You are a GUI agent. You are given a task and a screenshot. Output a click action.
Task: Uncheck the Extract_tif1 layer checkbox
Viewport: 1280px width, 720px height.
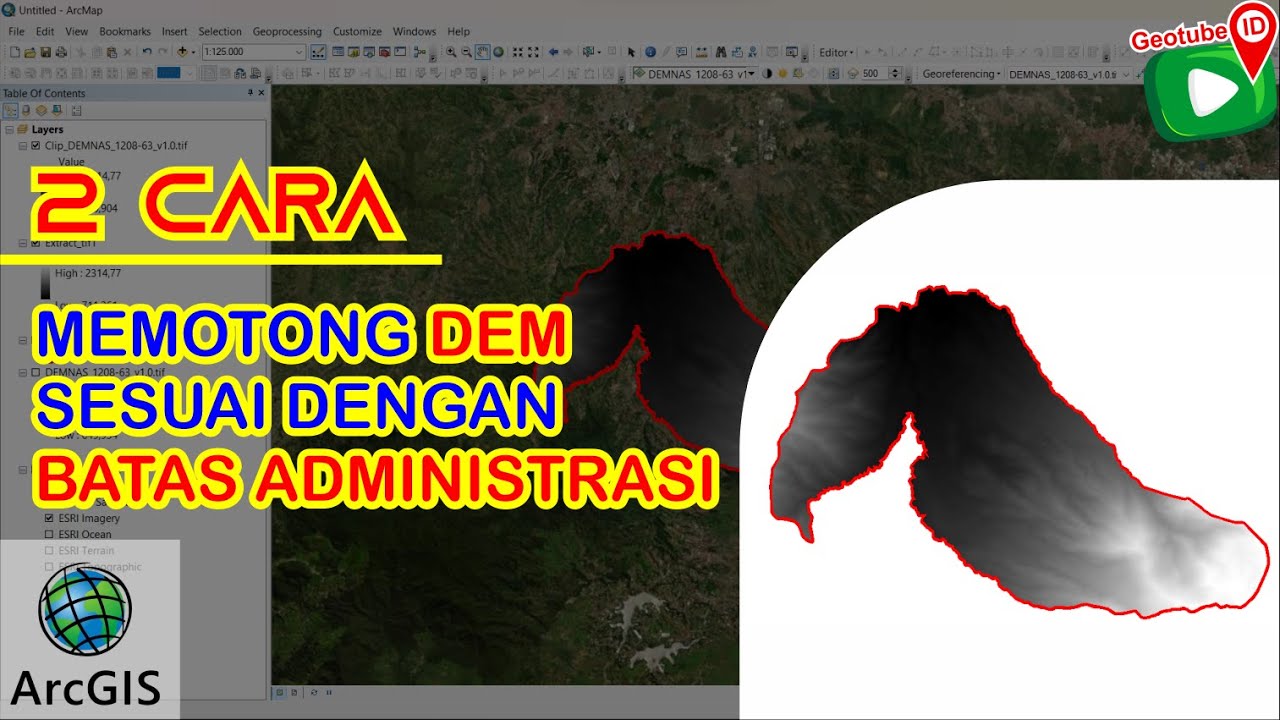coord(36,243)
